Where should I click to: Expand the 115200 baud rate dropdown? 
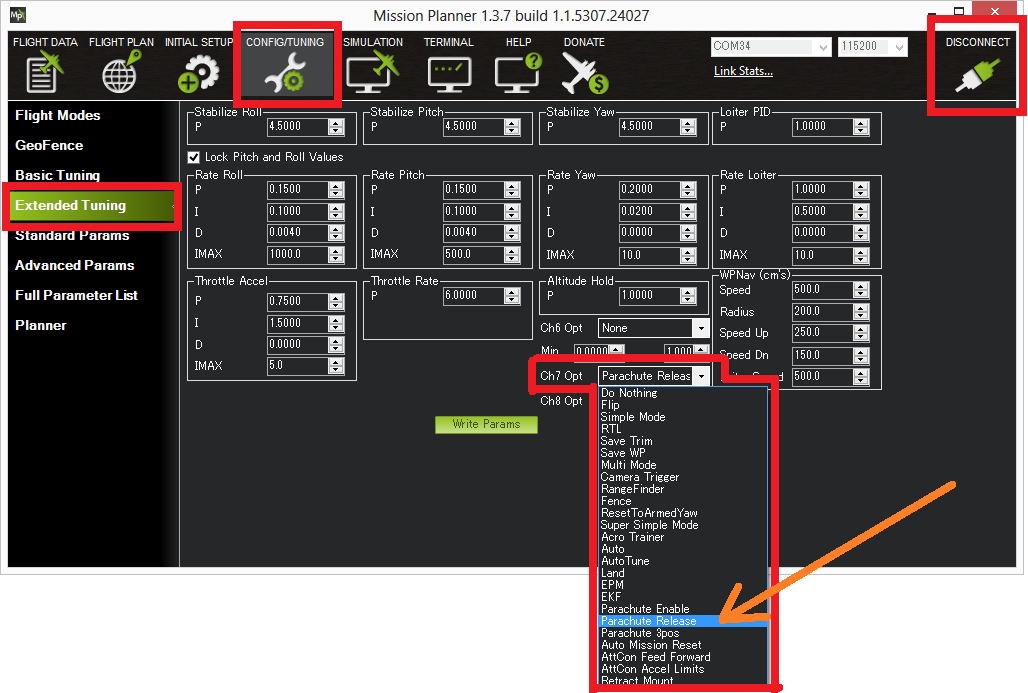pos(899,47)
